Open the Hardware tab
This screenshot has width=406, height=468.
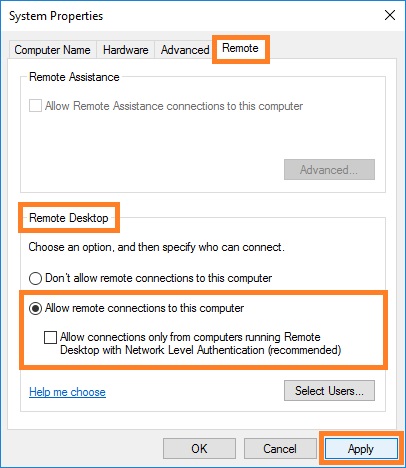point(125,50)
